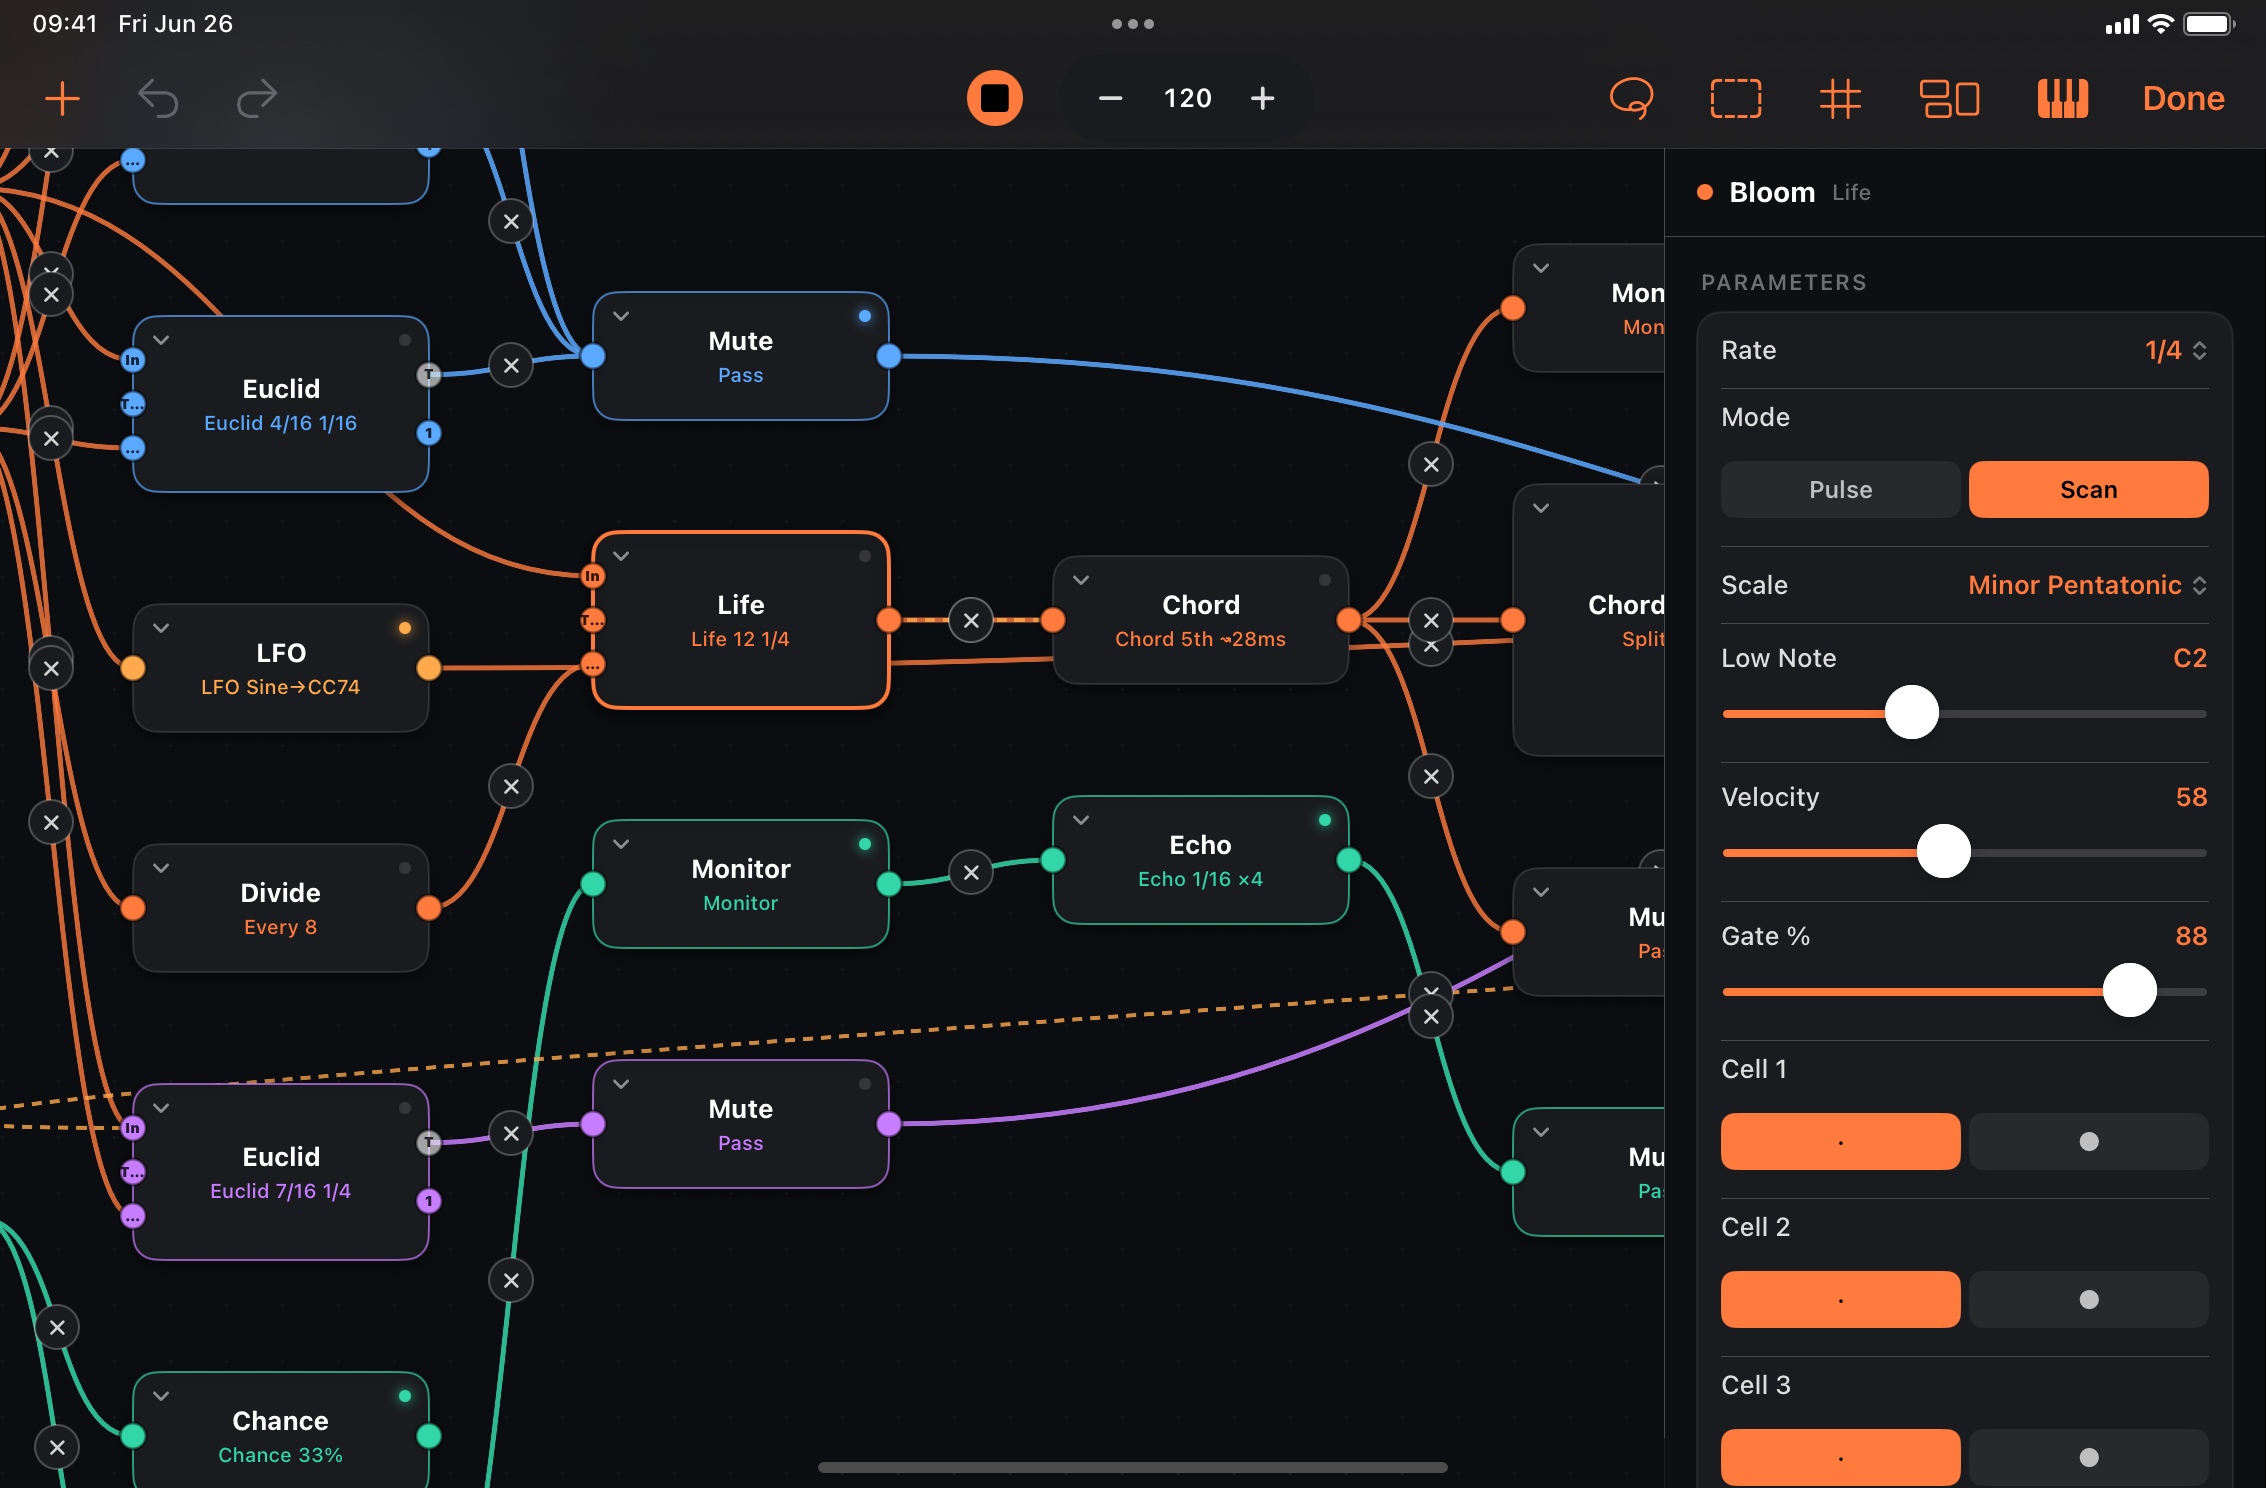The height and width of the screenshot is (1488, 2266).
Task: Activate the lasso selection tool
Action: [1631, 98]
